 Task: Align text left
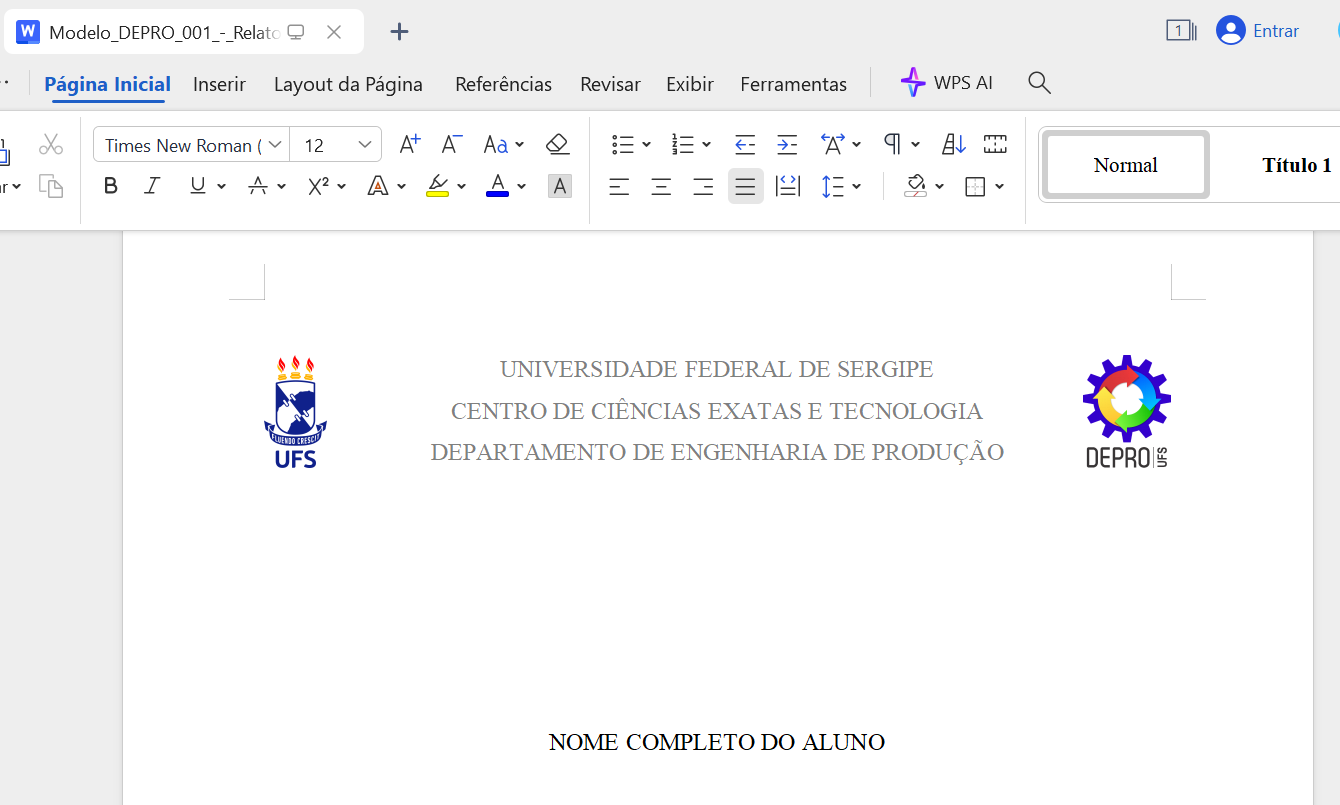(620, 186)
